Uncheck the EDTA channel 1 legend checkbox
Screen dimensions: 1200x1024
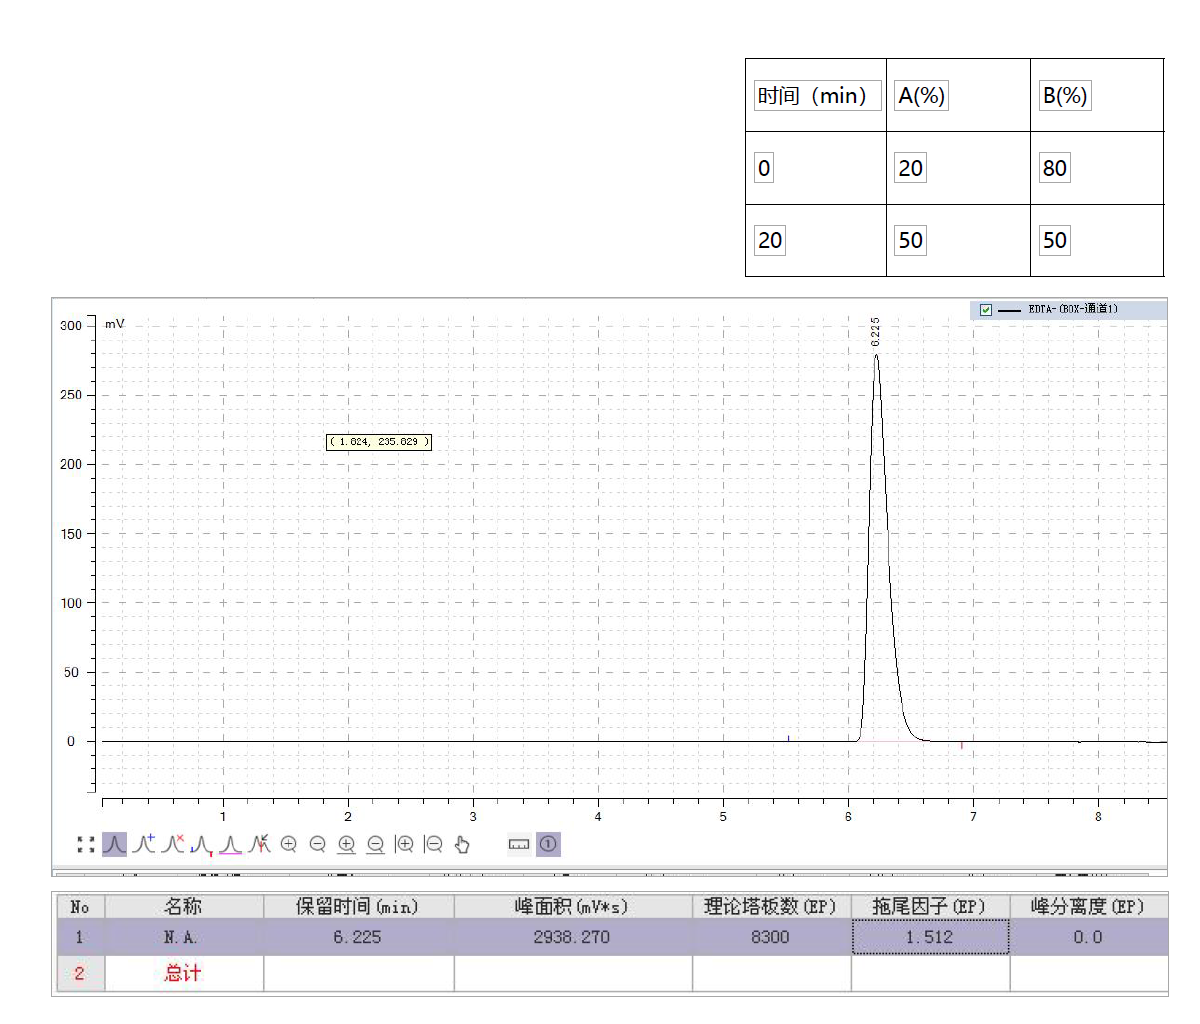[x=986, y=310]
